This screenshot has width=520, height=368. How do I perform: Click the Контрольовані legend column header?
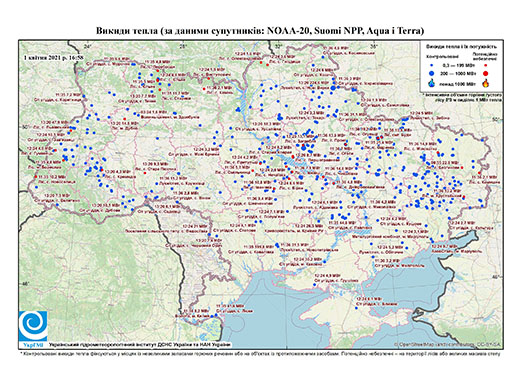click(441, 56)
